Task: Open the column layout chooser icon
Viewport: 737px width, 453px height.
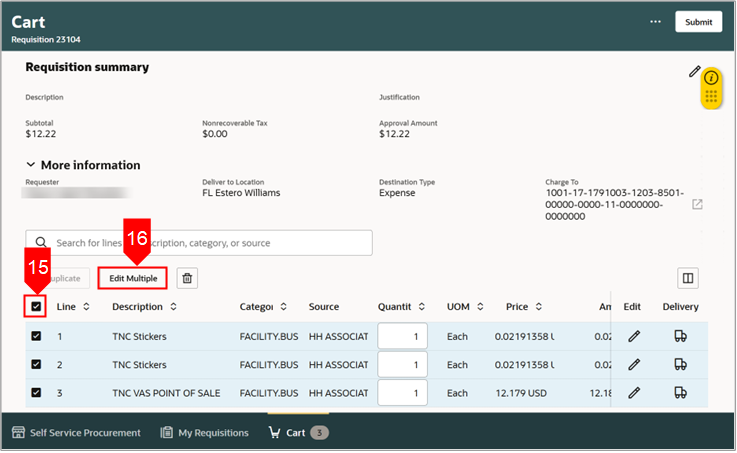Action: coord(688,278)
